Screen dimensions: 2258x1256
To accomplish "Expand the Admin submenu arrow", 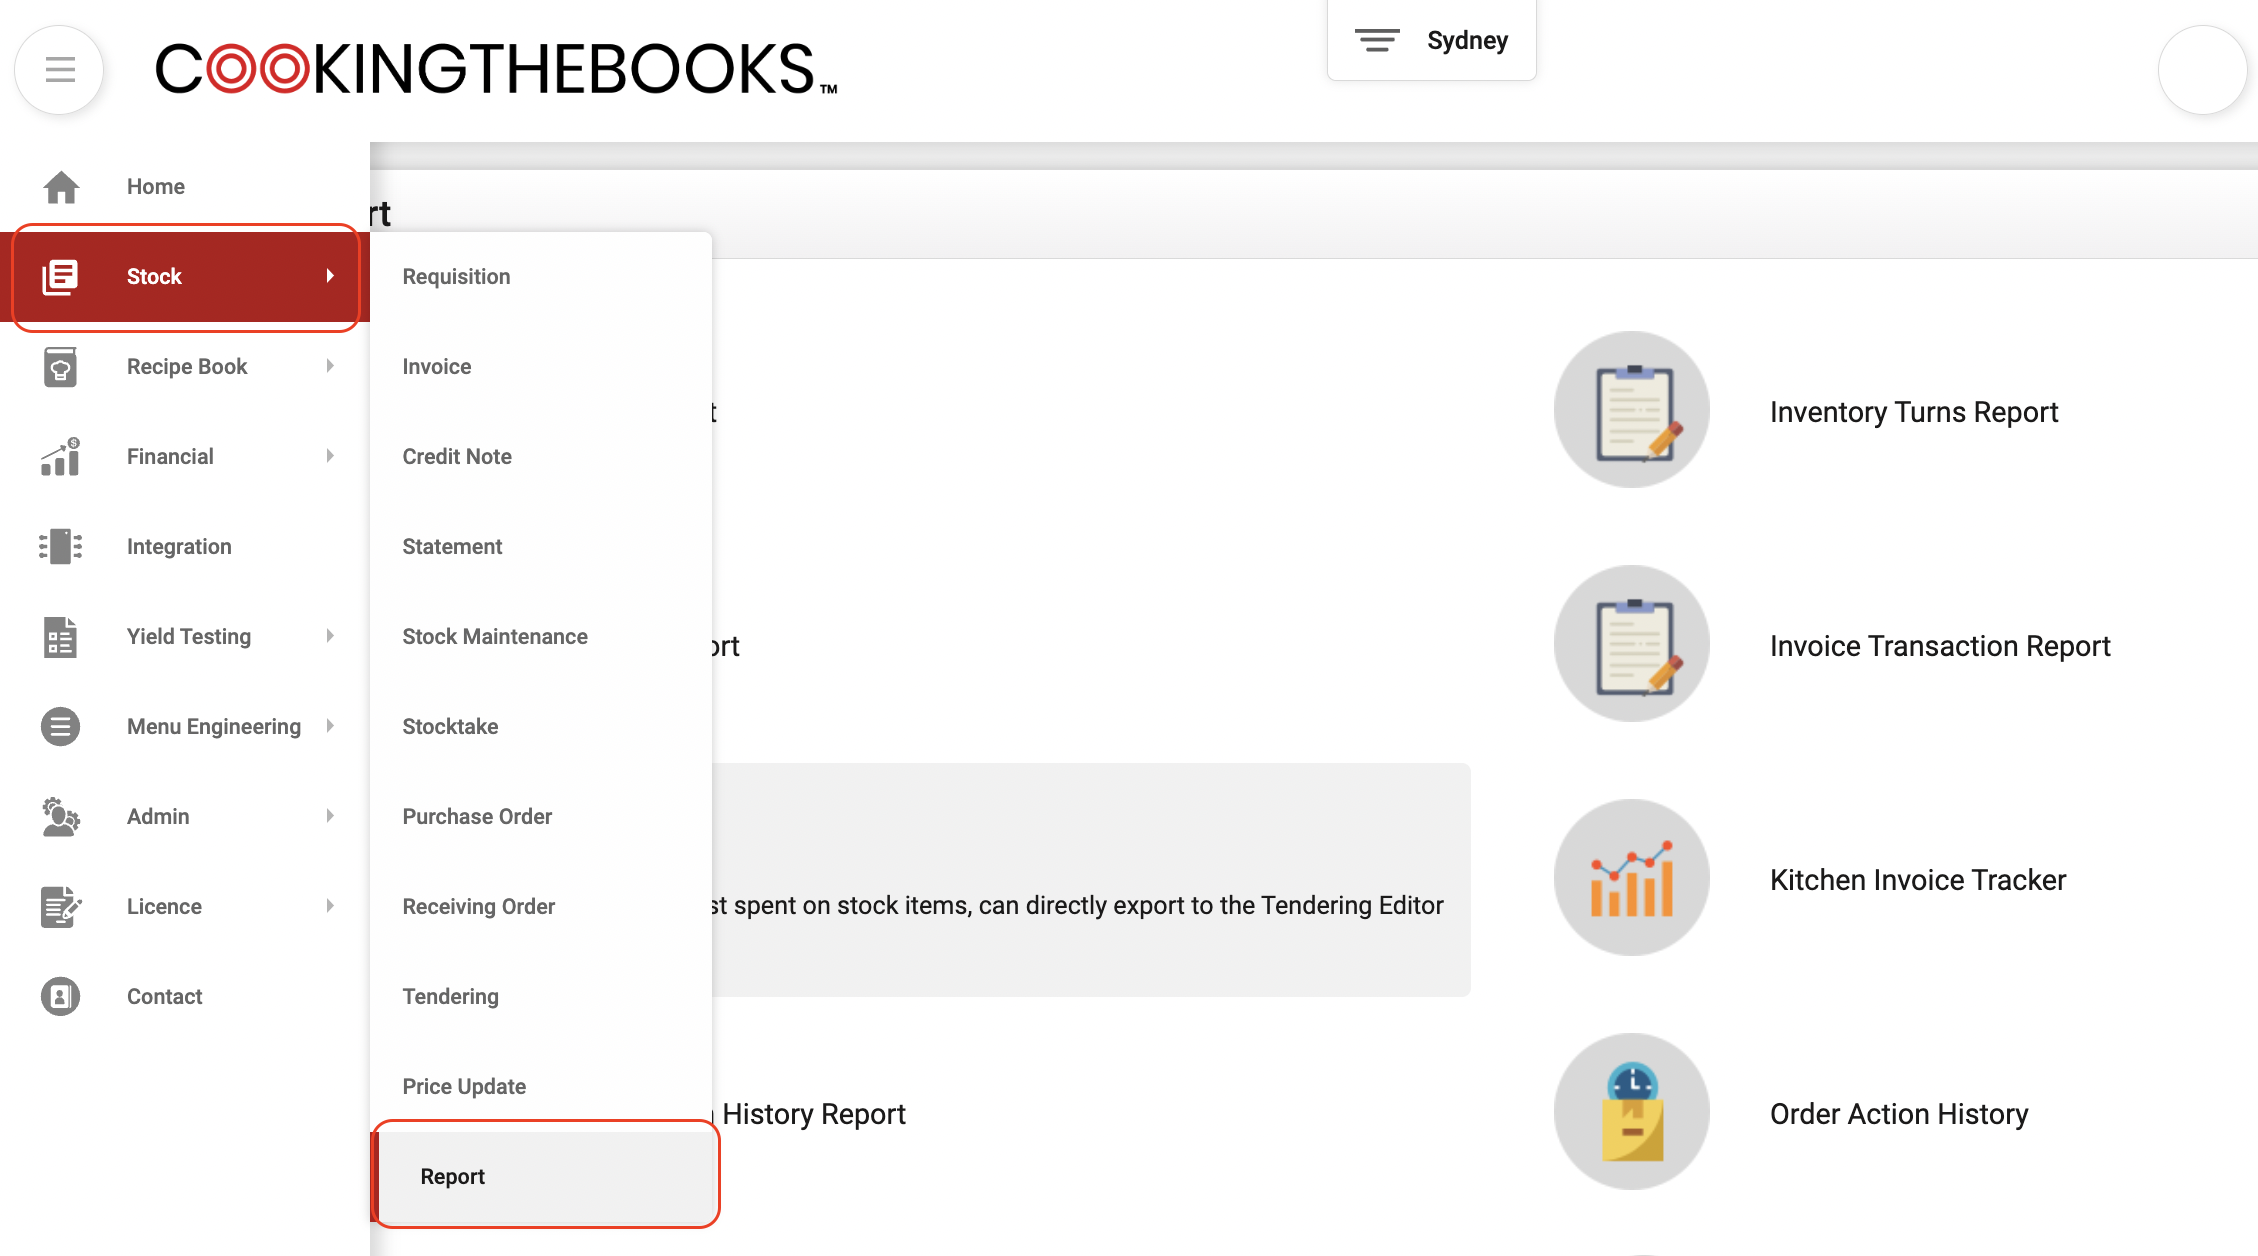I will click(330, 816).
